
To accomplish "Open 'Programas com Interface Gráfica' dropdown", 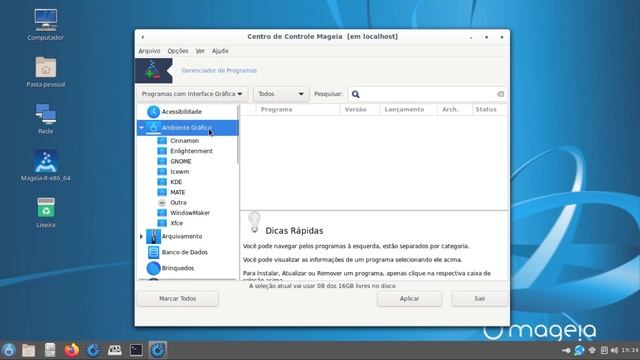I will click(x=192, y=94).
